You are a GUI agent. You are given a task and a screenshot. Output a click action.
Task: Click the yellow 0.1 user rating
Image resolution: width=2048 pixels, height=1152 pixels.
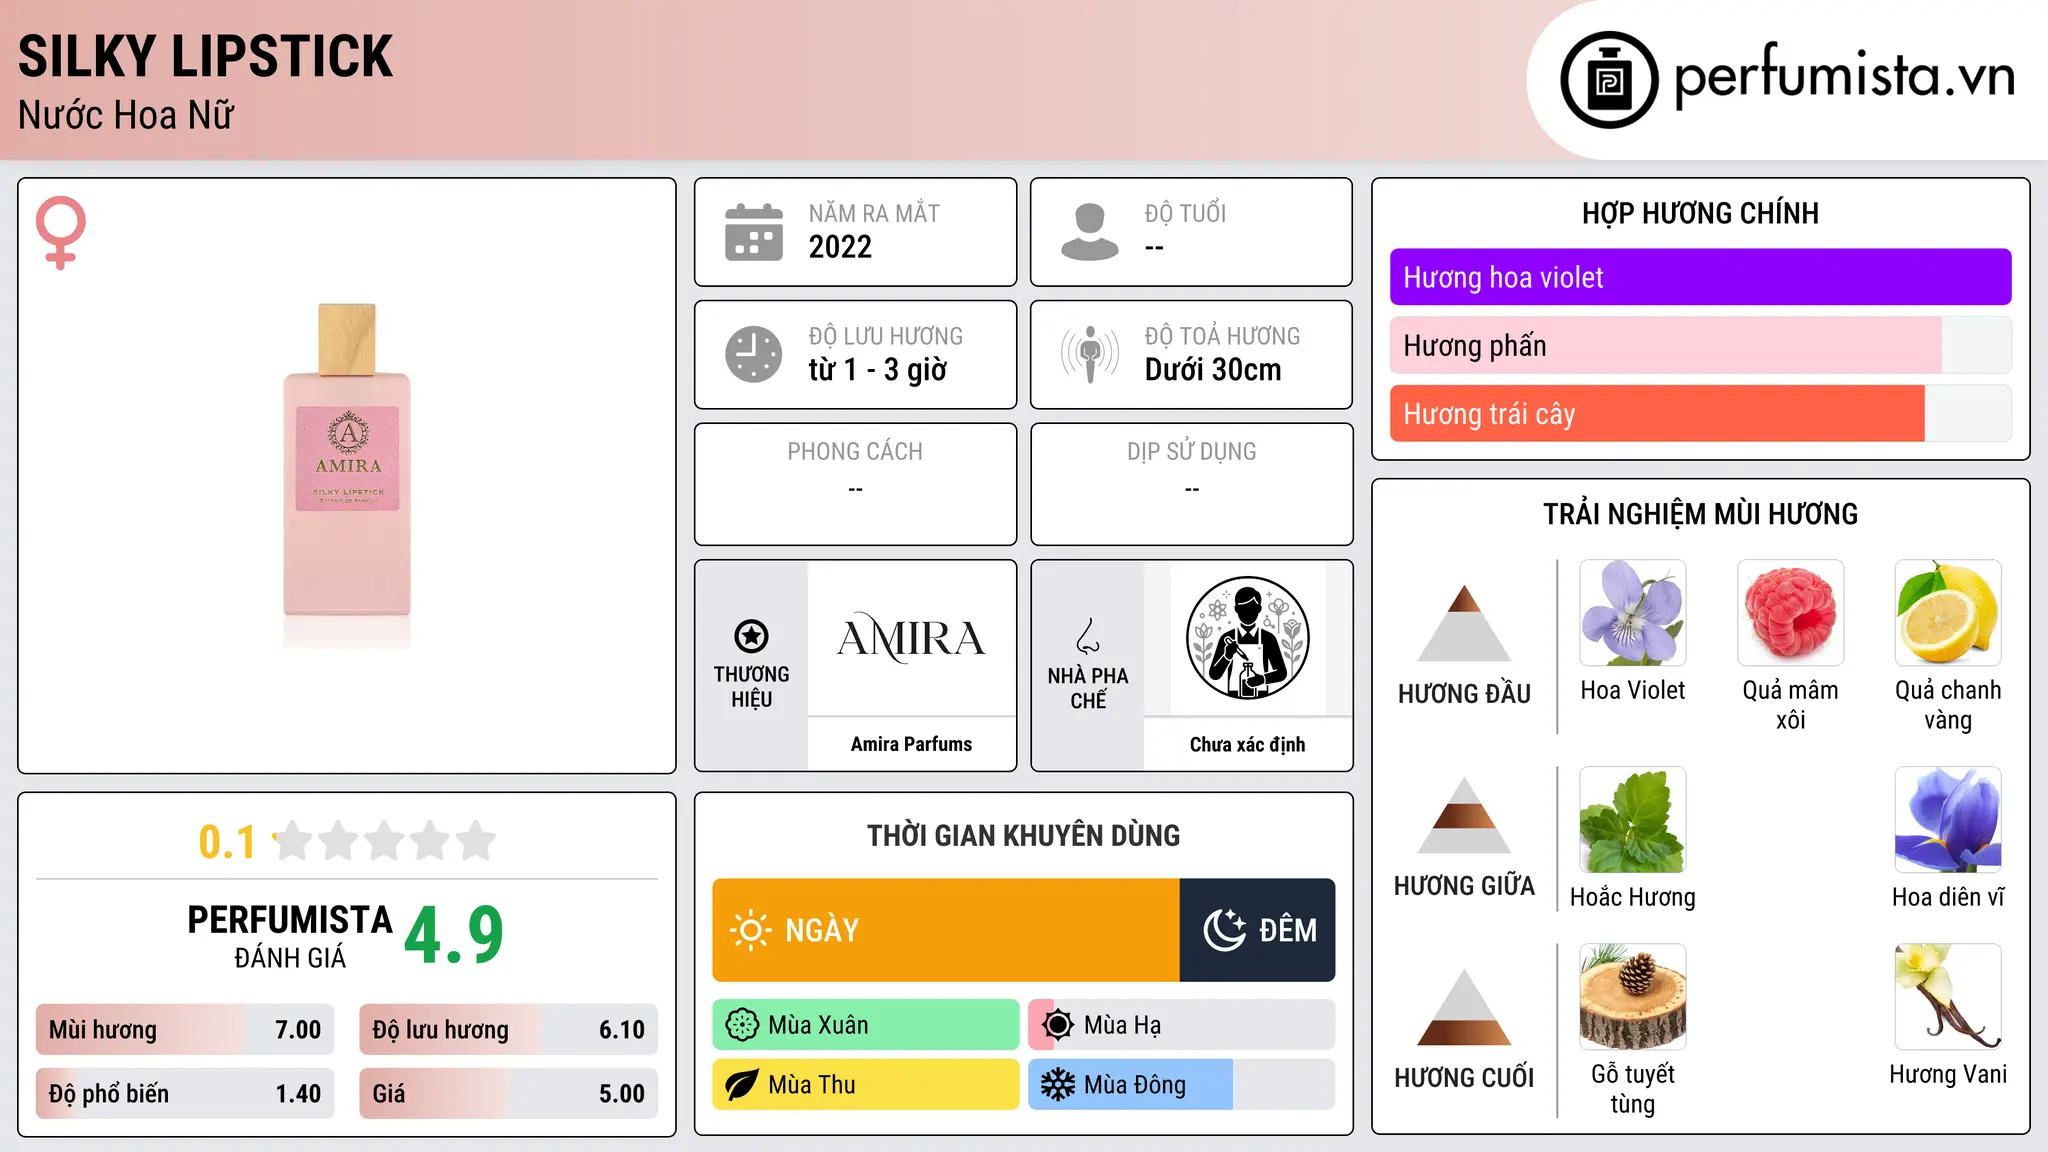coord(227,842)
